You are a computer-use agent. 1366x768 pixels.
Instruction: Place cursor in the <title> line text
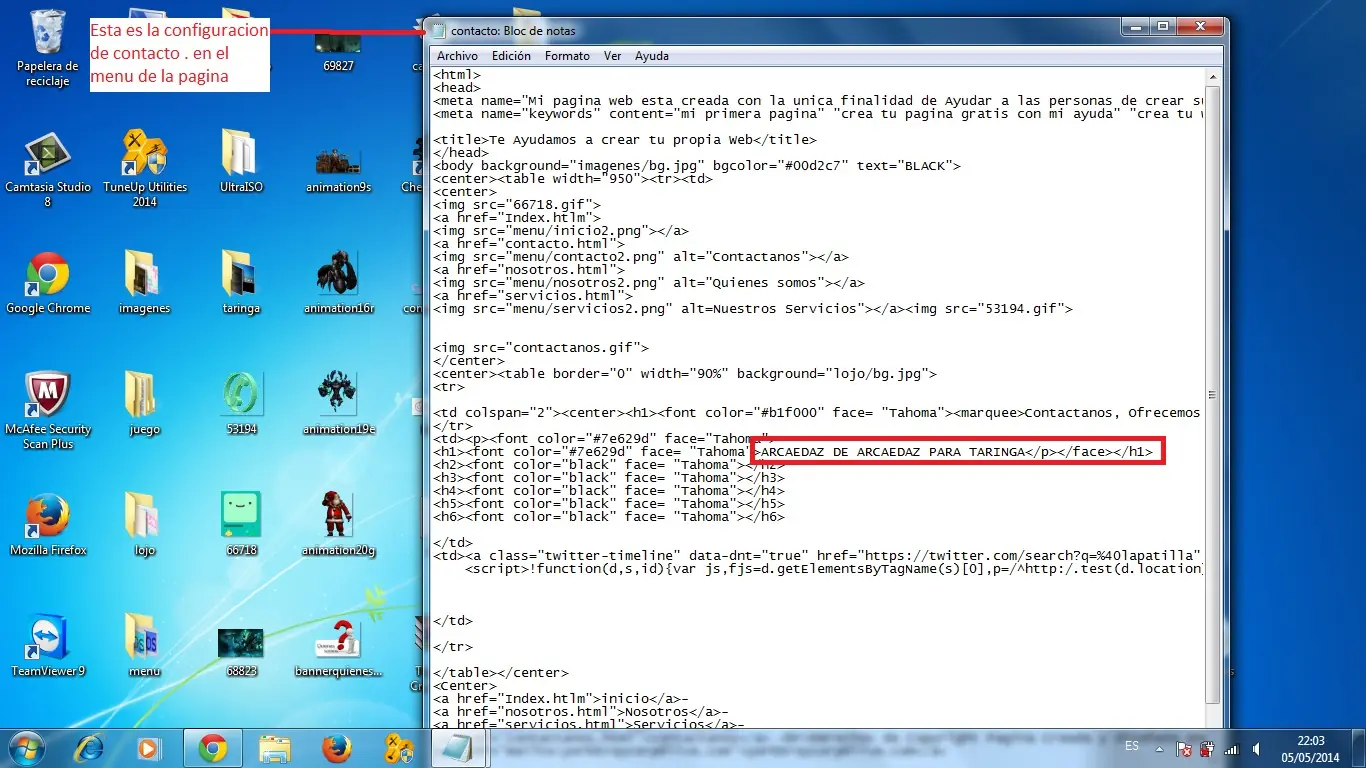click(624, 140)
